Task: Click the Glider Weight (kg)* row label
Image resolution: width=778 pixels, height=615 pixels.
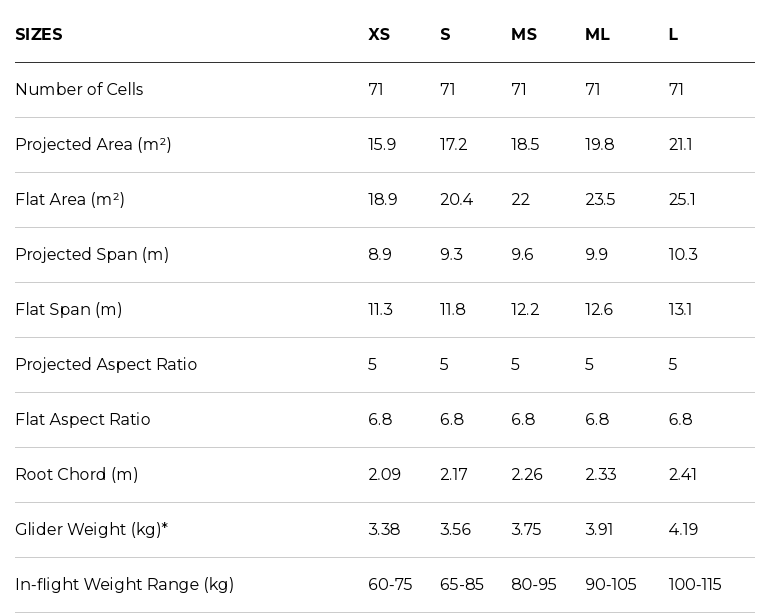Action: click(92, 530)
